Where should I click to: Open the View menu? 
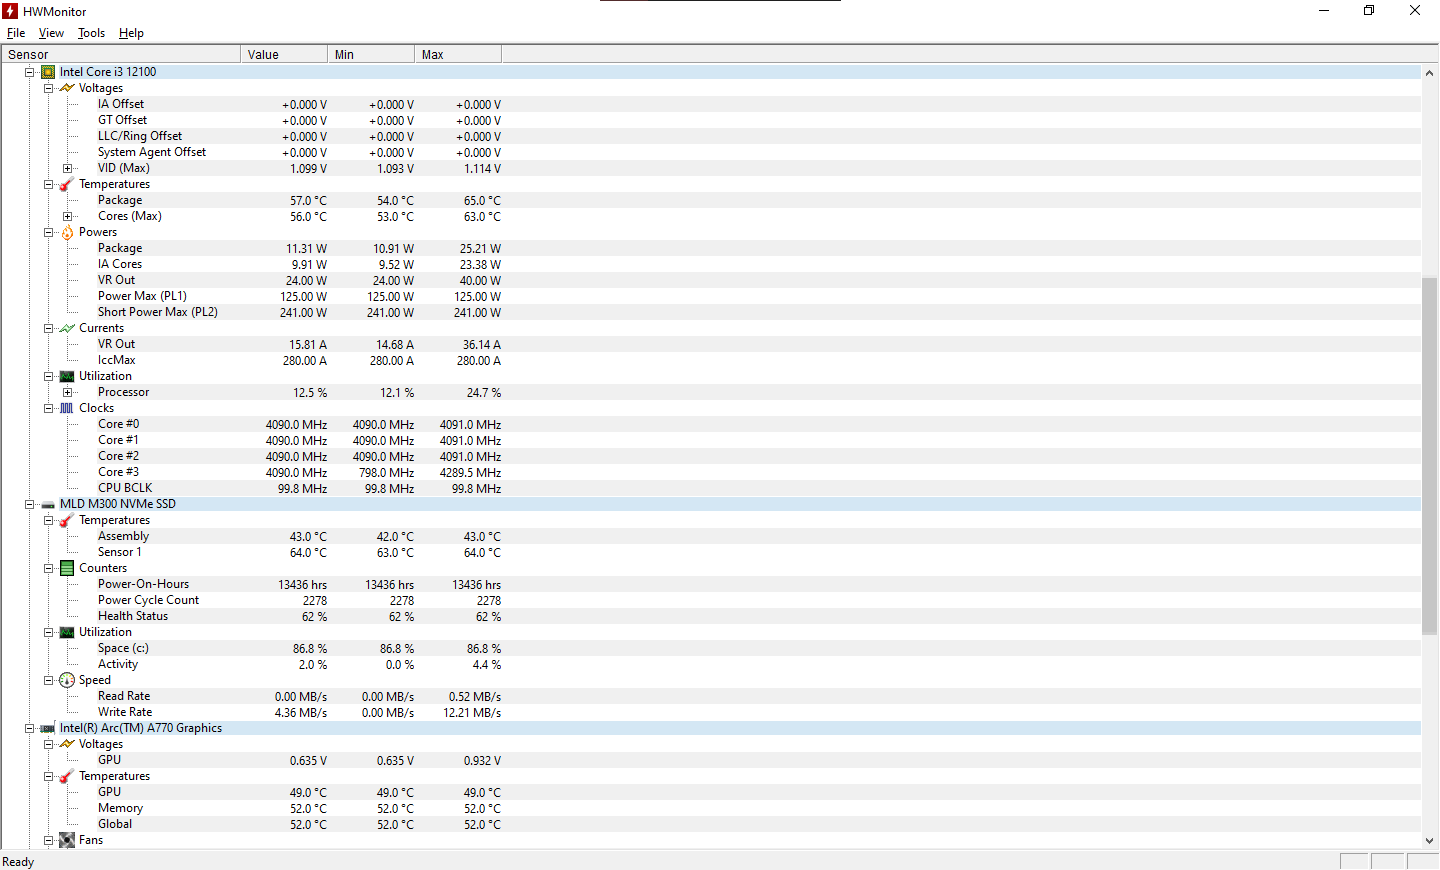[51, 33]
